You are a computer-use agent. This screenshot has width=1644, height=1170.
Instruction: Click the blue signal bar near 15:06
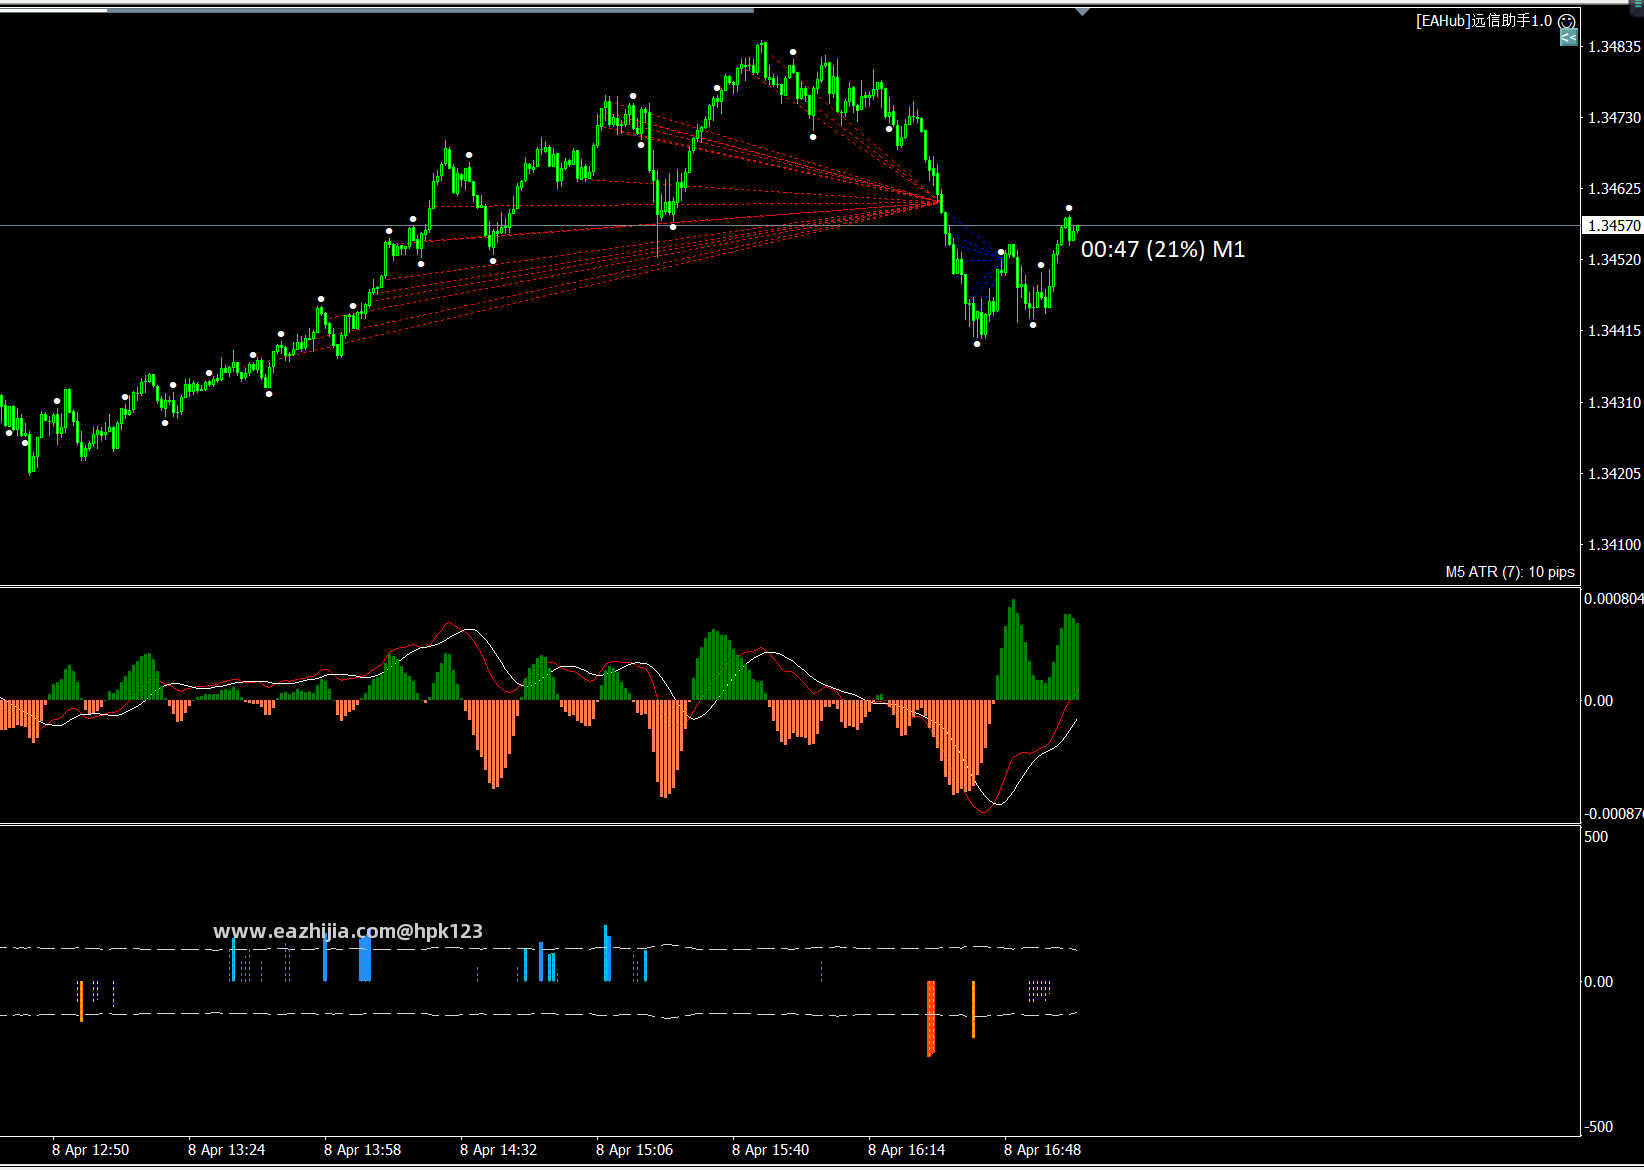pos(607,953)
